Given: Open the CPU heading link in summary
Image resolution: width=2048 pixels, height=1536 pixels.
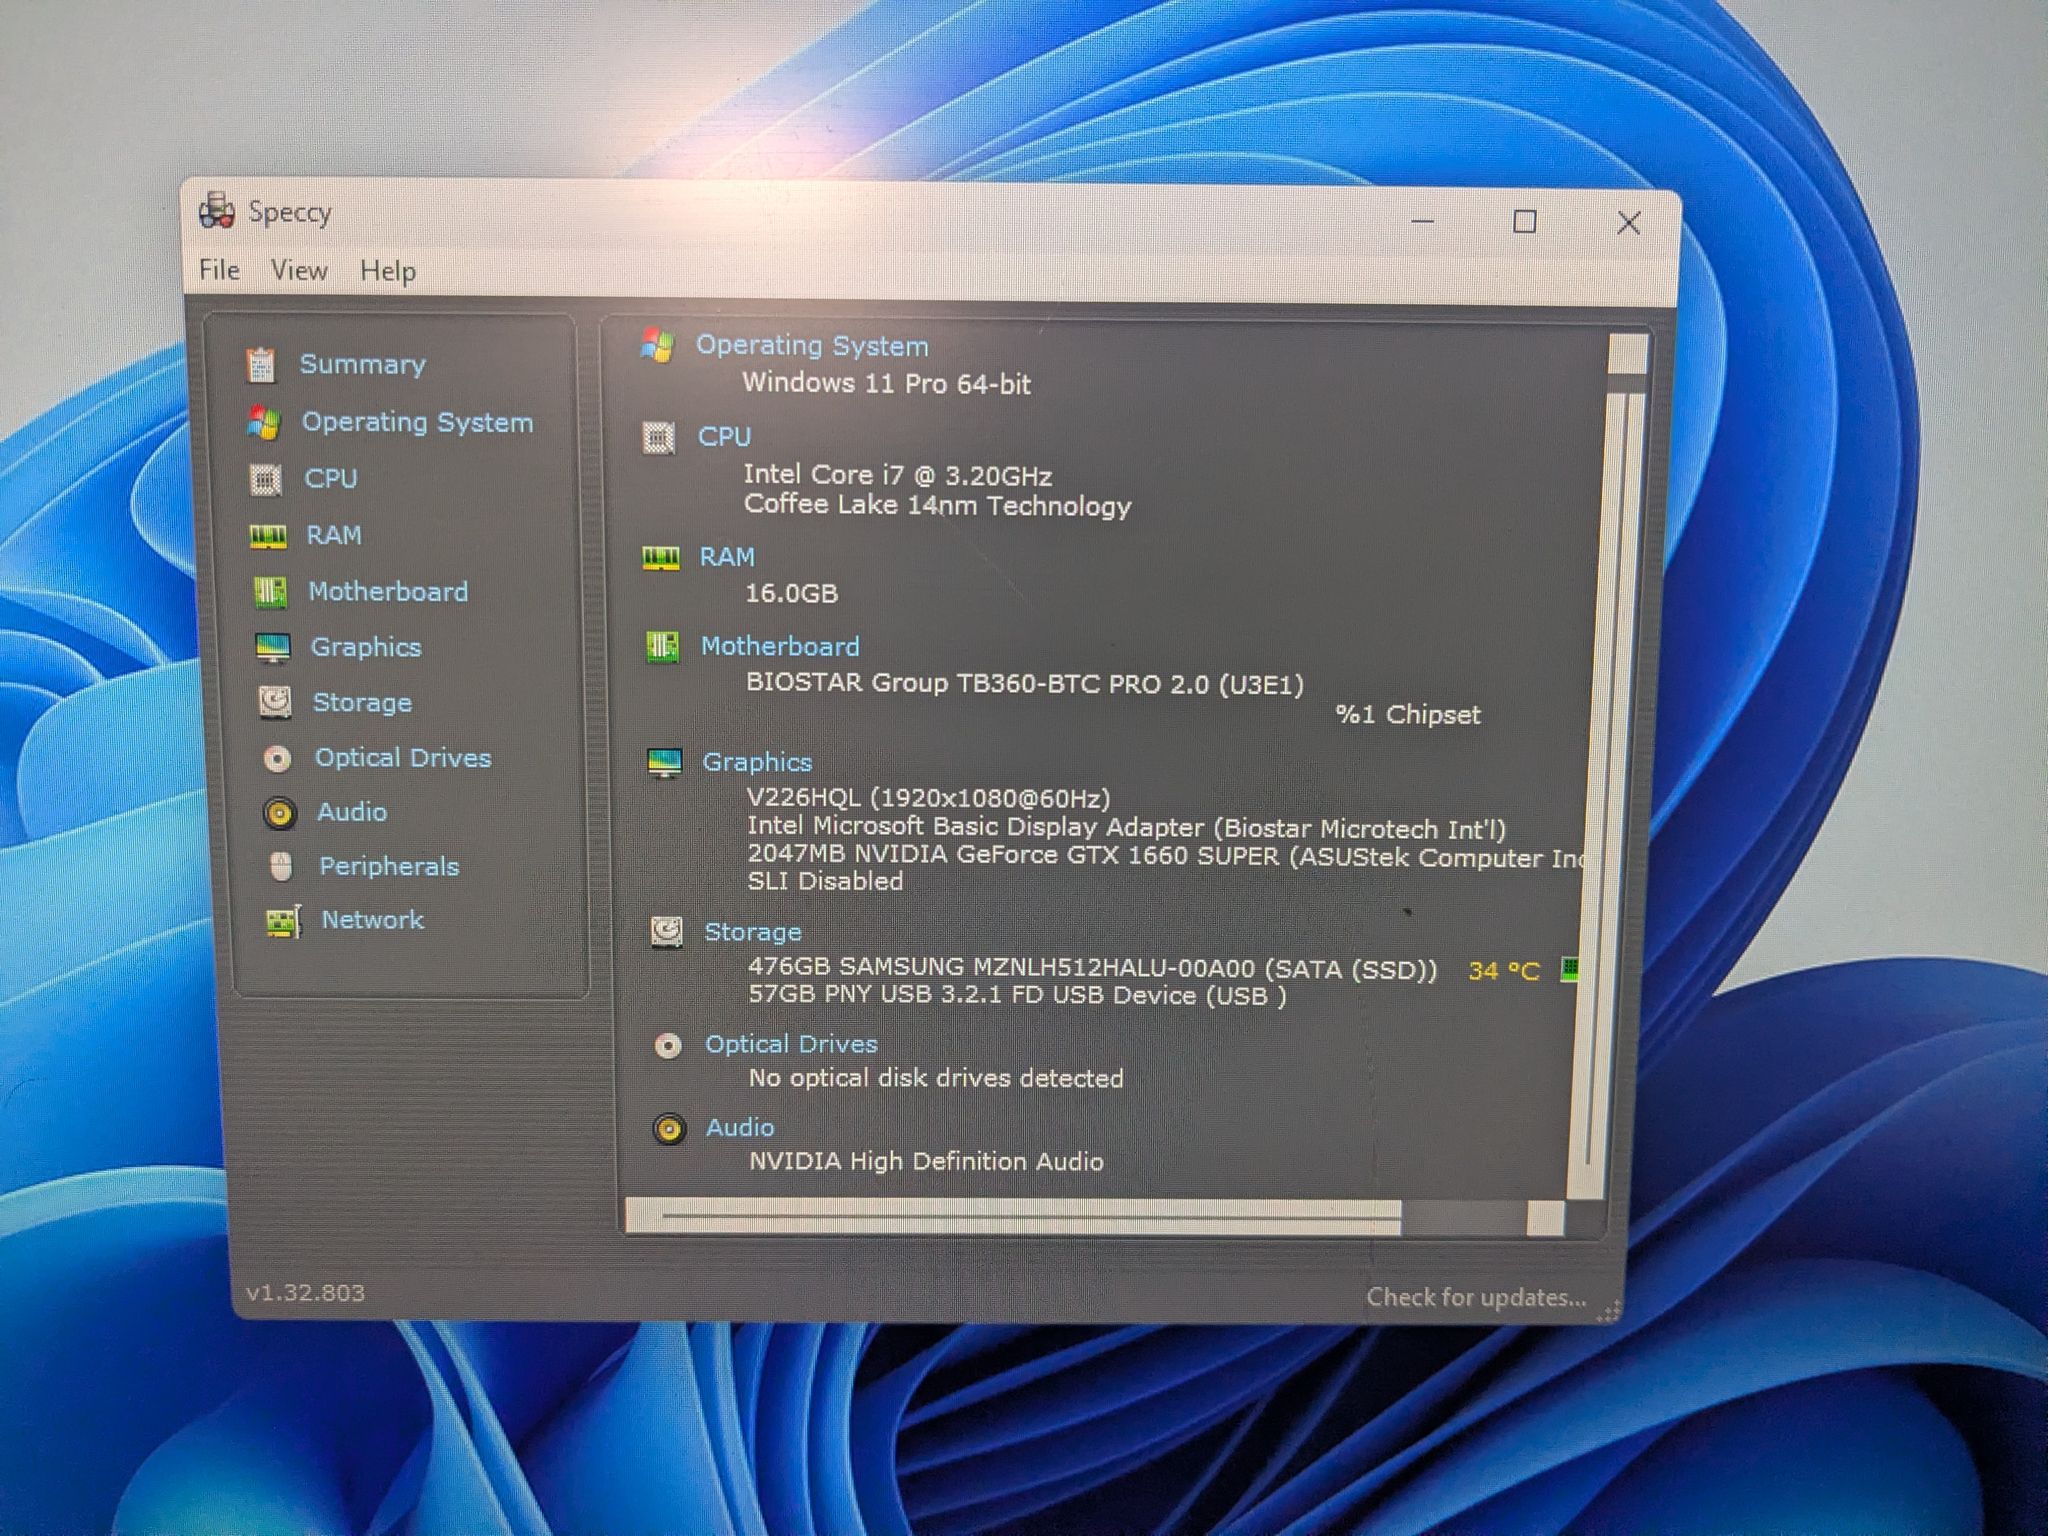Looking at the screenshot, I should [x=724, y=437].
